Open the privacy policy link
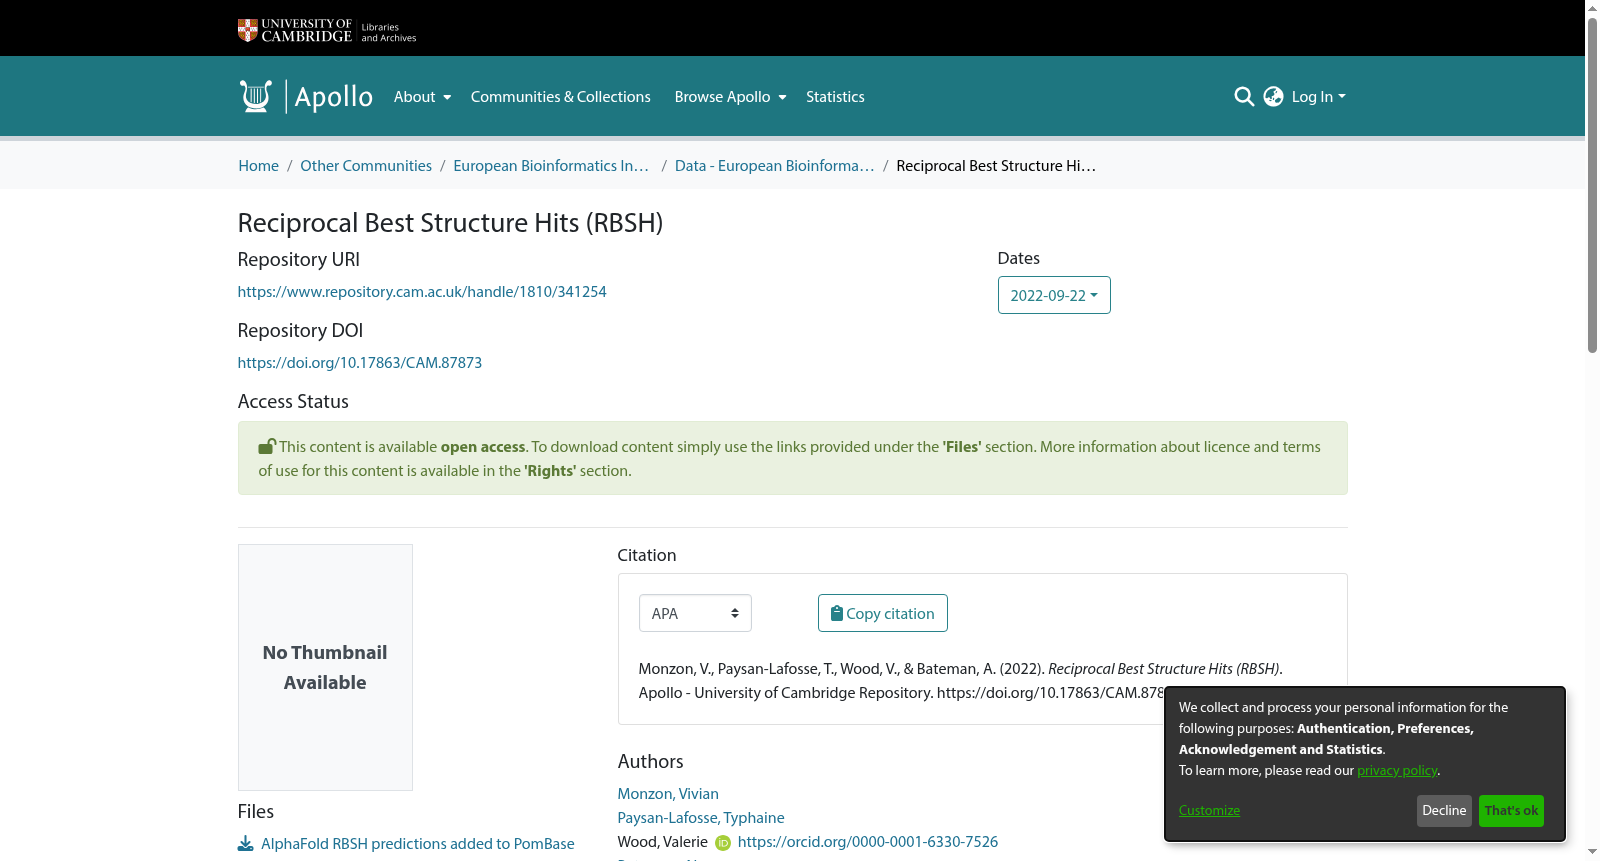This screenshot has height=861, width=1600. pos(1397,770)
